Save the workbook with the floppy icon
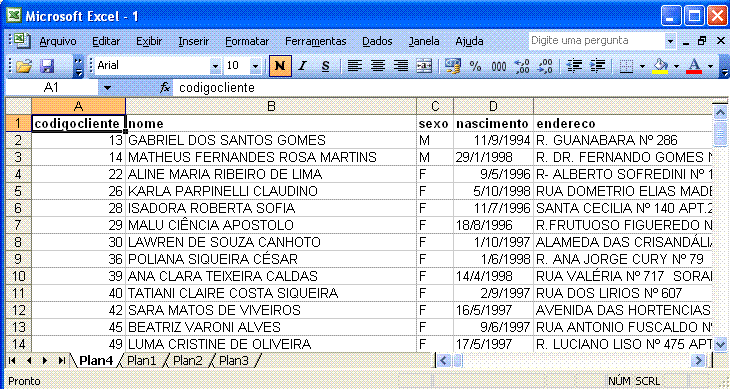The height and width of the screenshot is (389, 730). click(x=47, y=67)
